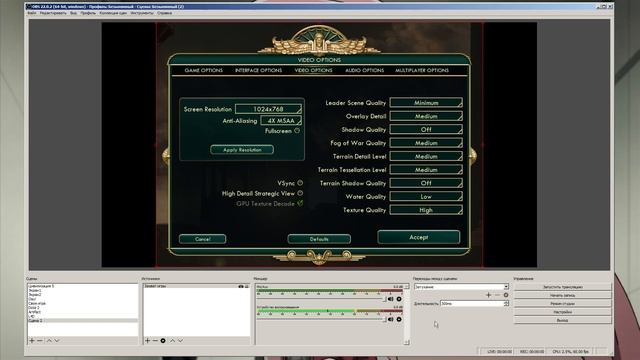Open the Terrain Detail Level dropdown
Viewport: 640px width, 360px height.
point(426,156)
